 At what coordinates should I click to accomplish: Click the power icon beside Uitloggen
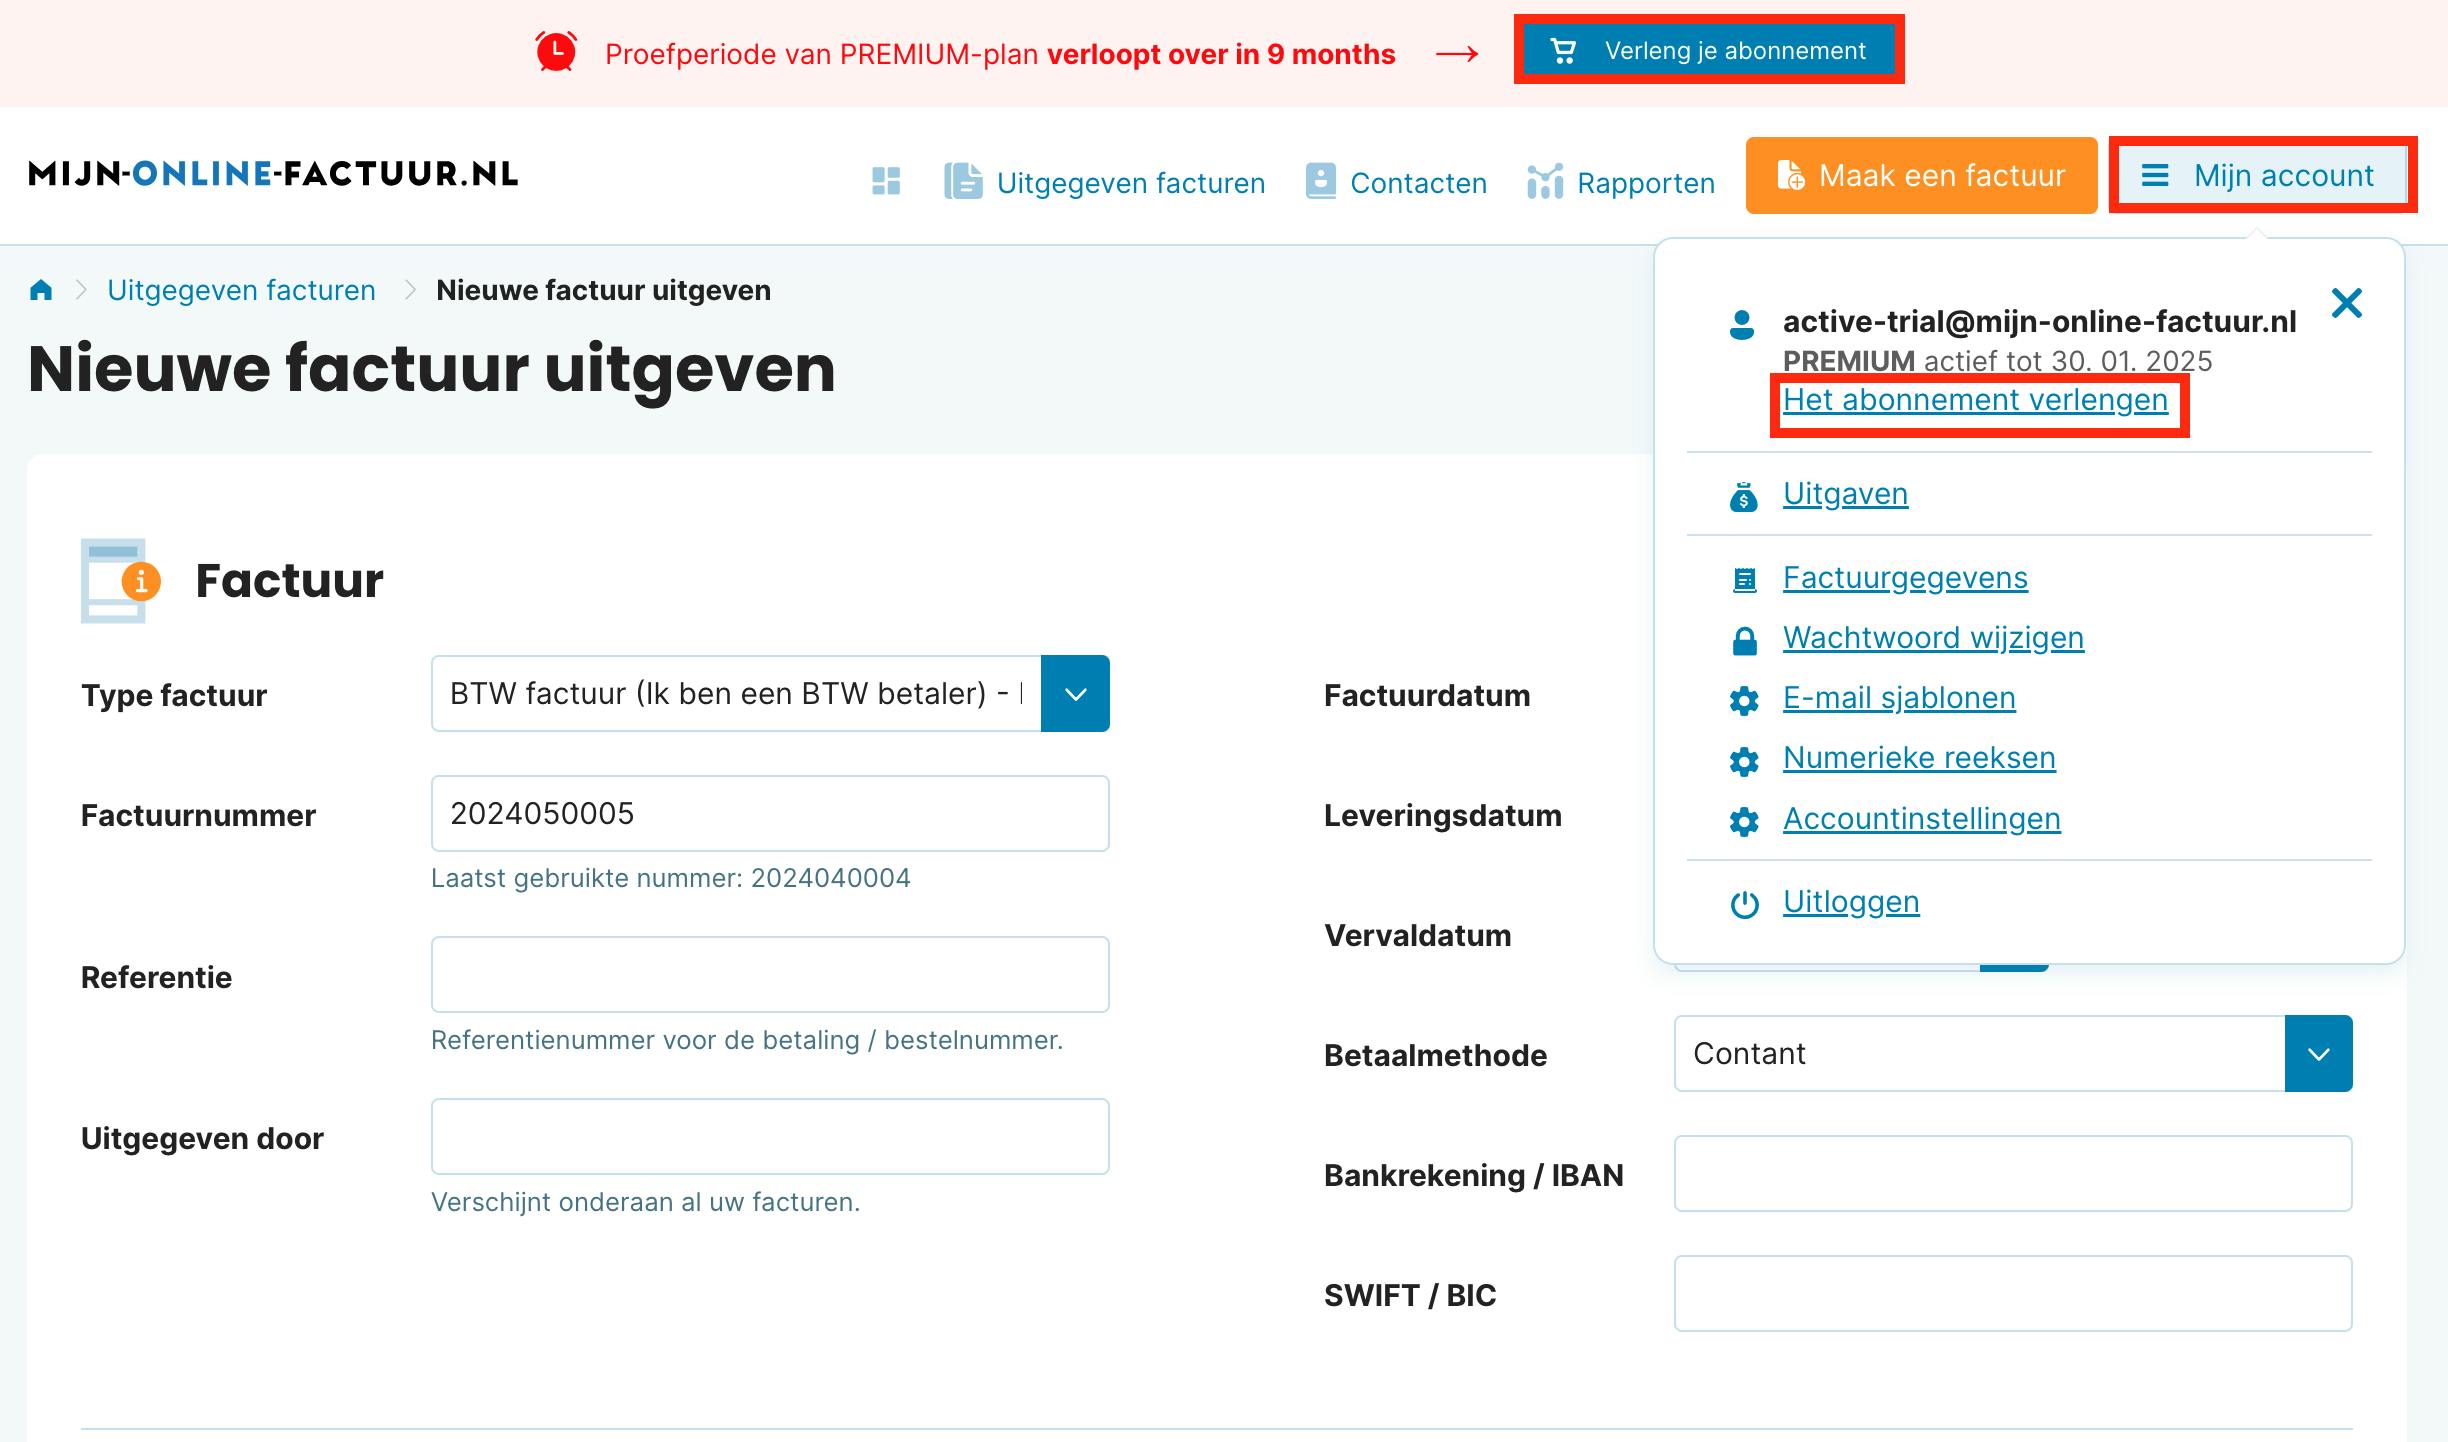(x=1744, y=904)
